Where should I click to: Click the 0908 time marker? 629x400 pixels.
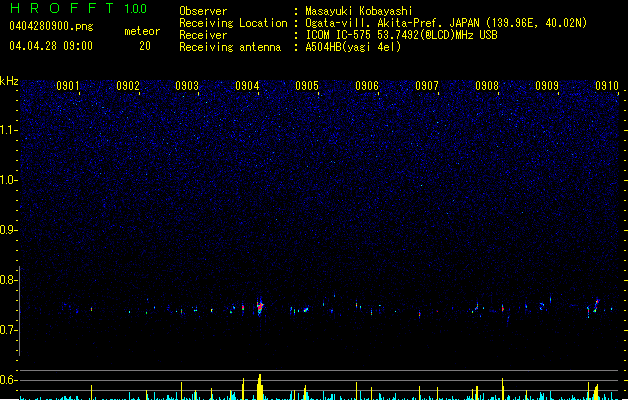pyautogui.click(x=487, y=86)
